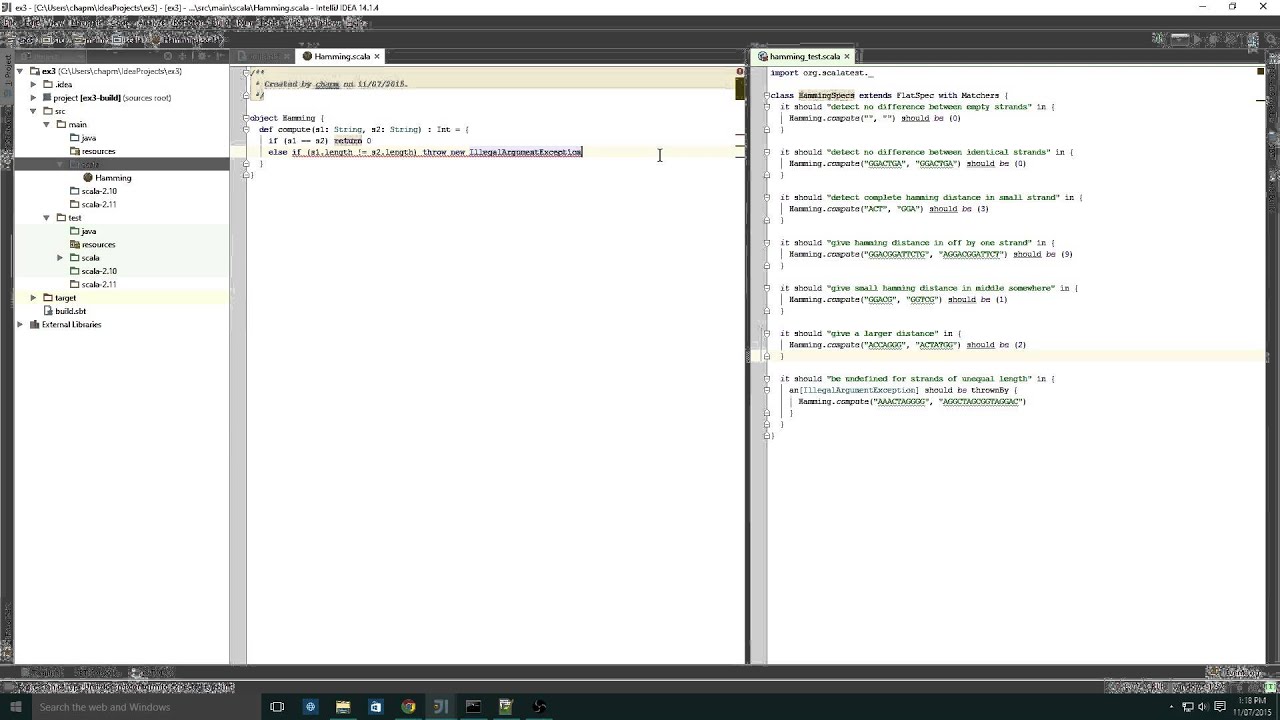
Task: Click the IntelliJ IDEA taskbar icon
Action: (x=440, y=707)
